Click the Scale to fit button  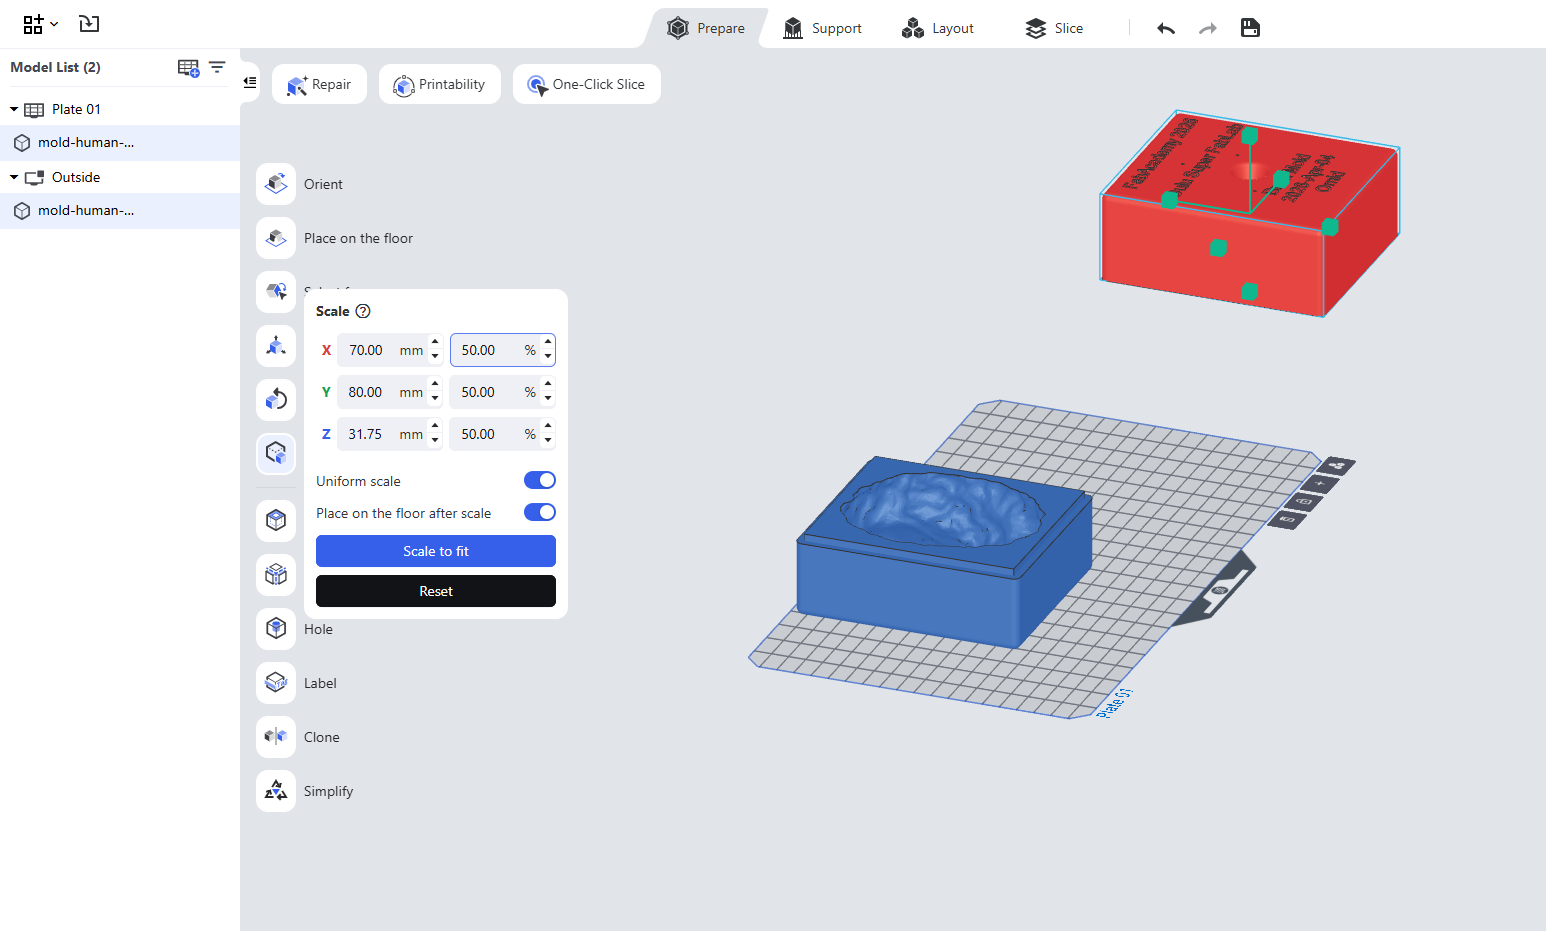click(x=436, y=551)
